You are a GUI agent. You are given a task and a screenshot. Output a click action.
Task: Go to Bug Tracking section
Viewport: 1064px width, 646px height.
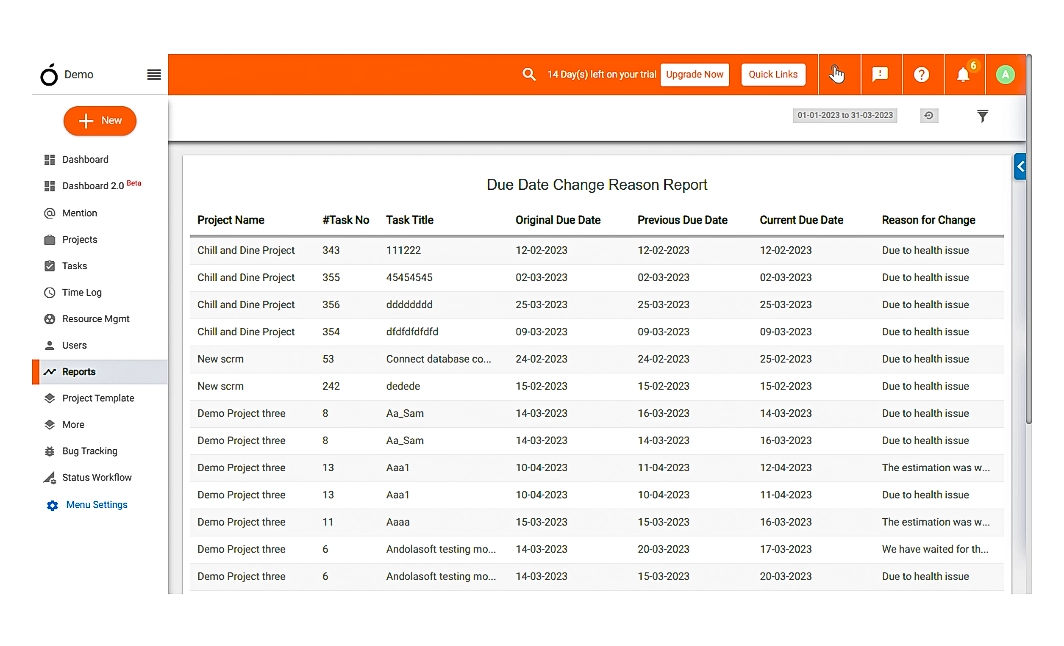point(89,451)
